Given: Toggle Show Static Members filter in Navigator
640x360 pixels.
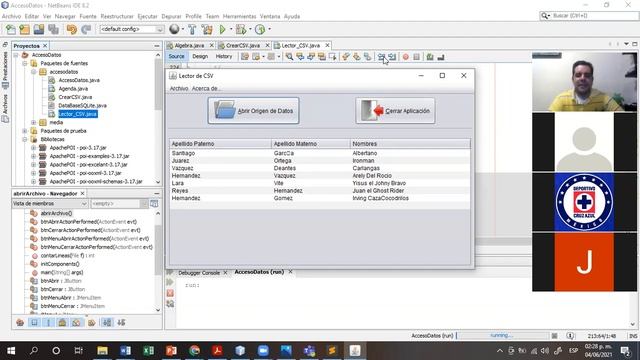Looking at the screenshot, I should click(x=48, y=322).
